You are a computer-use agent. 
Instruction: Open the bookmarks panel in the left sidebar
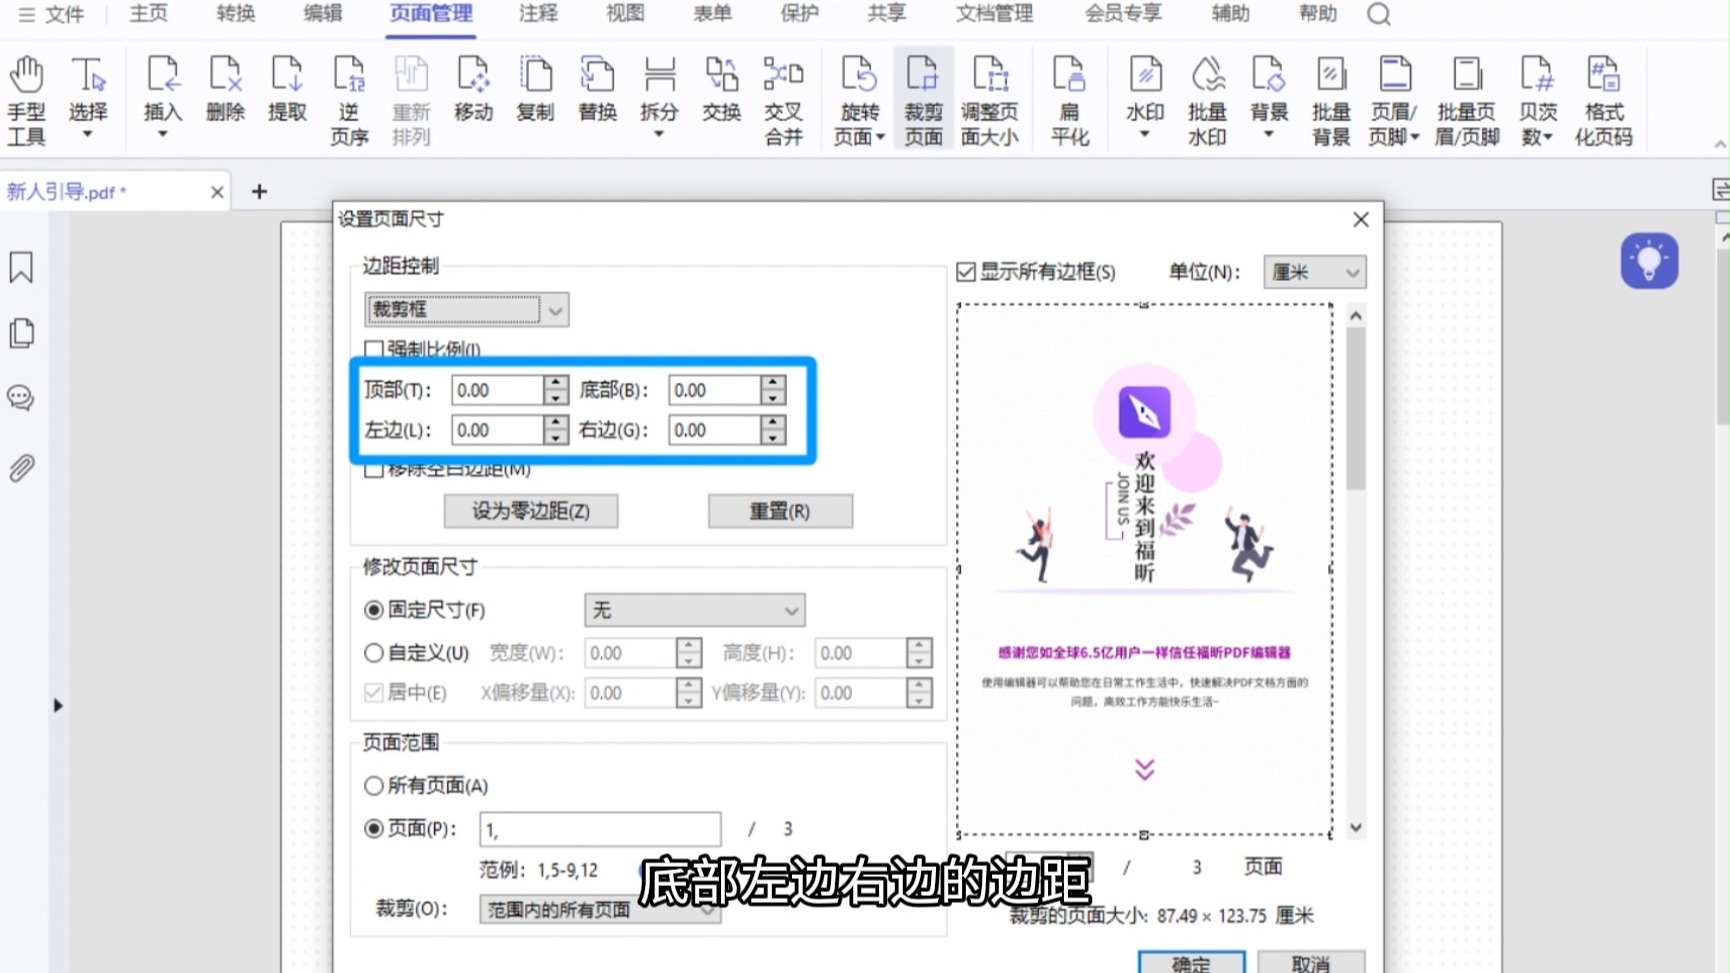click(x=21, y=267)
